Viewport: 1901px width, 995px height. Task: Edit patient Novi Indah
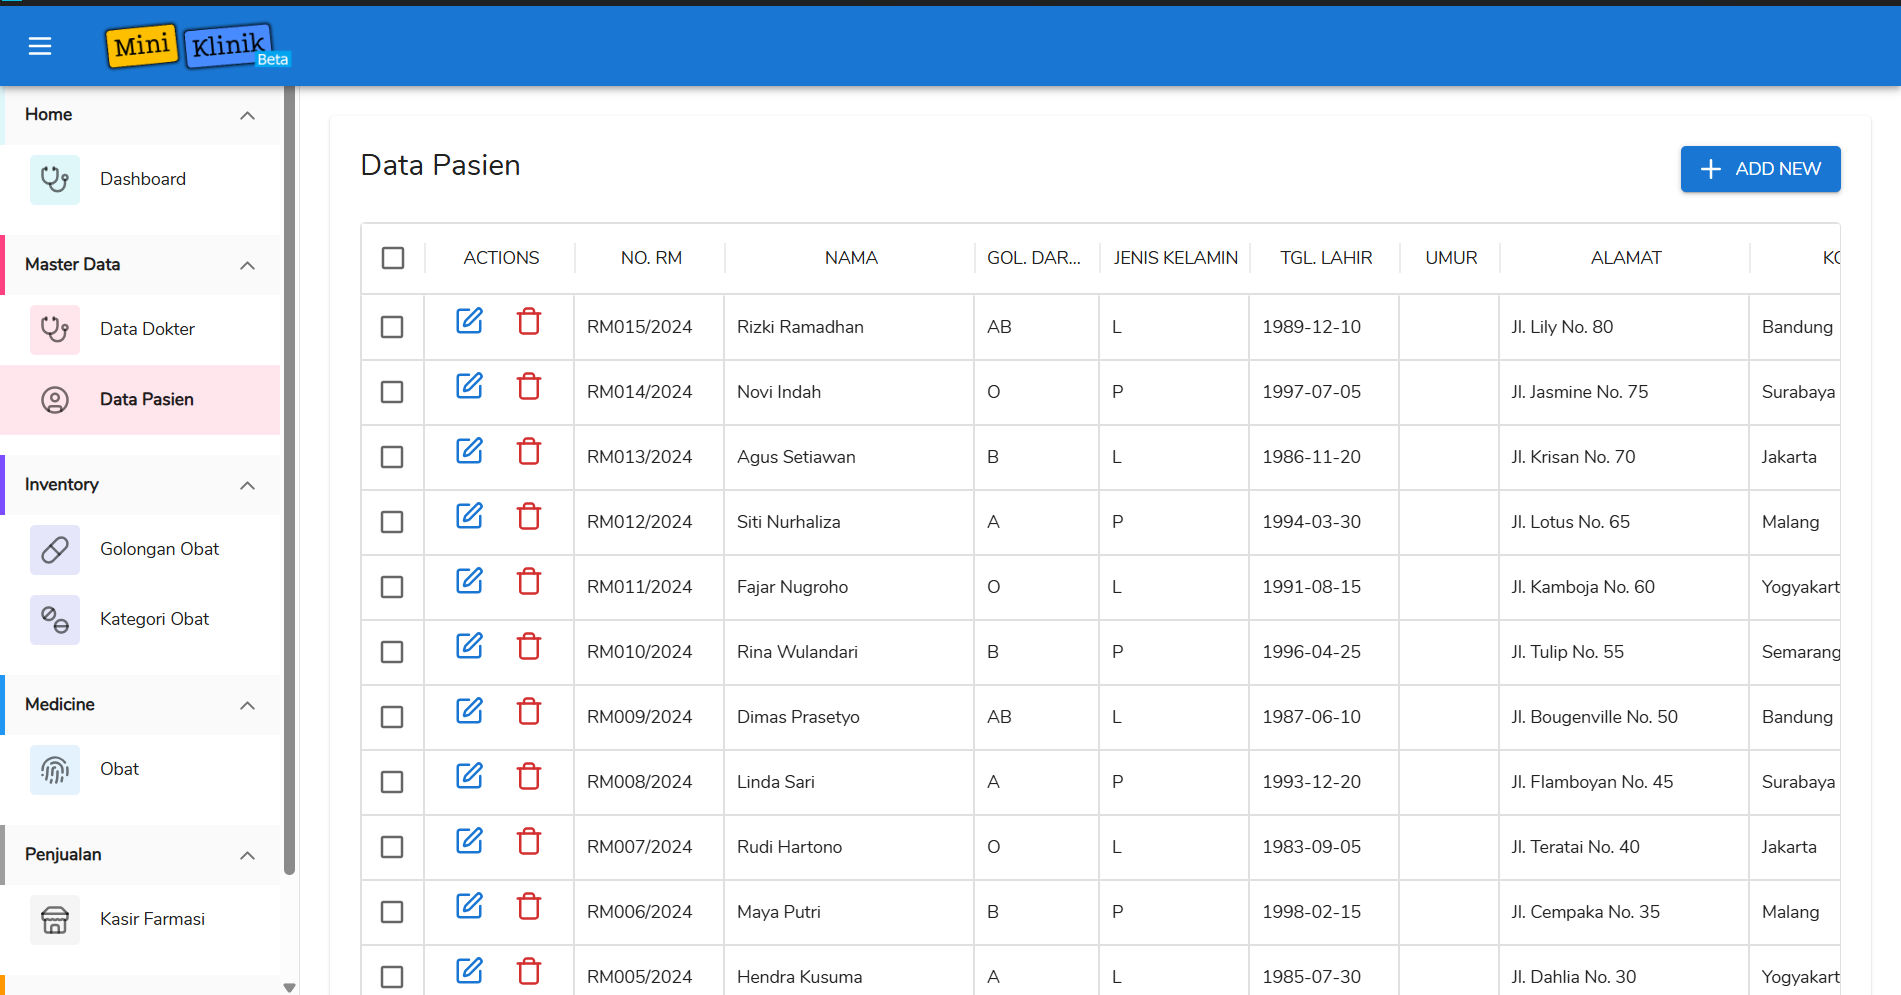coord(469,386)
